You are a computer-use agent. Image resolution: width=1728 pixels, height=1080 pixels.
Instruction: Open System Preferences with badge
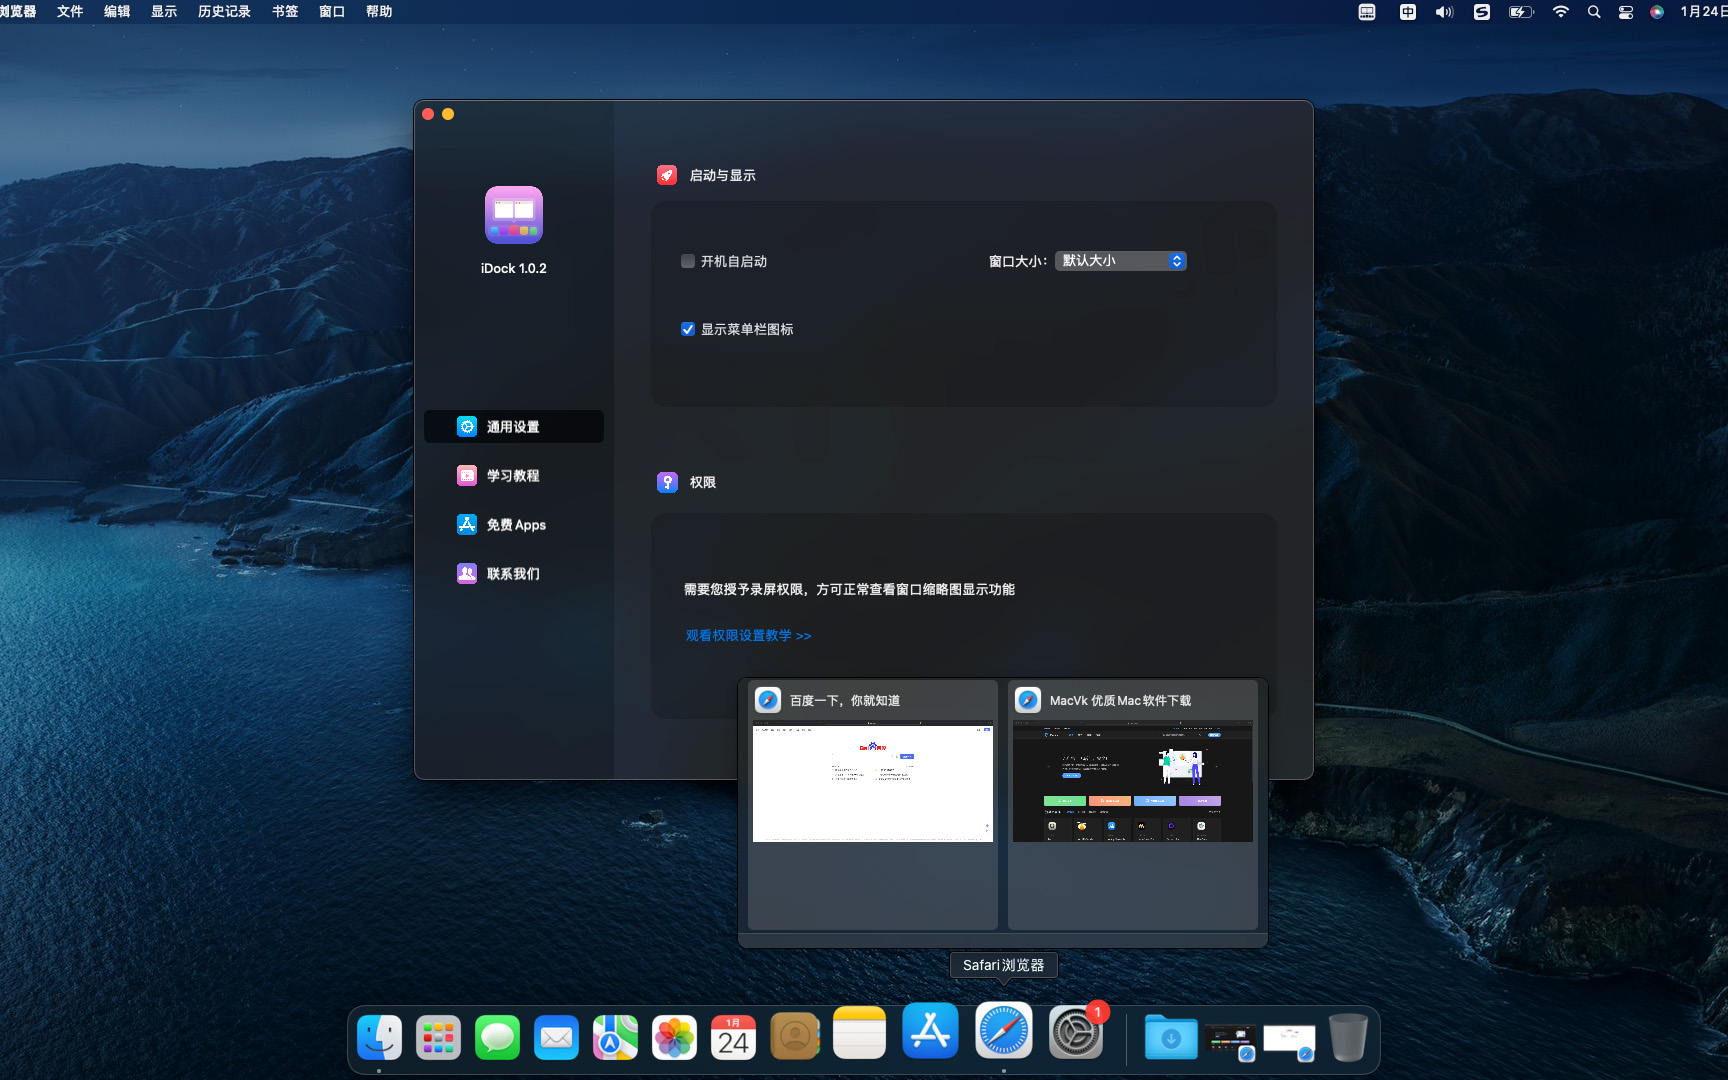point(1076,1033)
